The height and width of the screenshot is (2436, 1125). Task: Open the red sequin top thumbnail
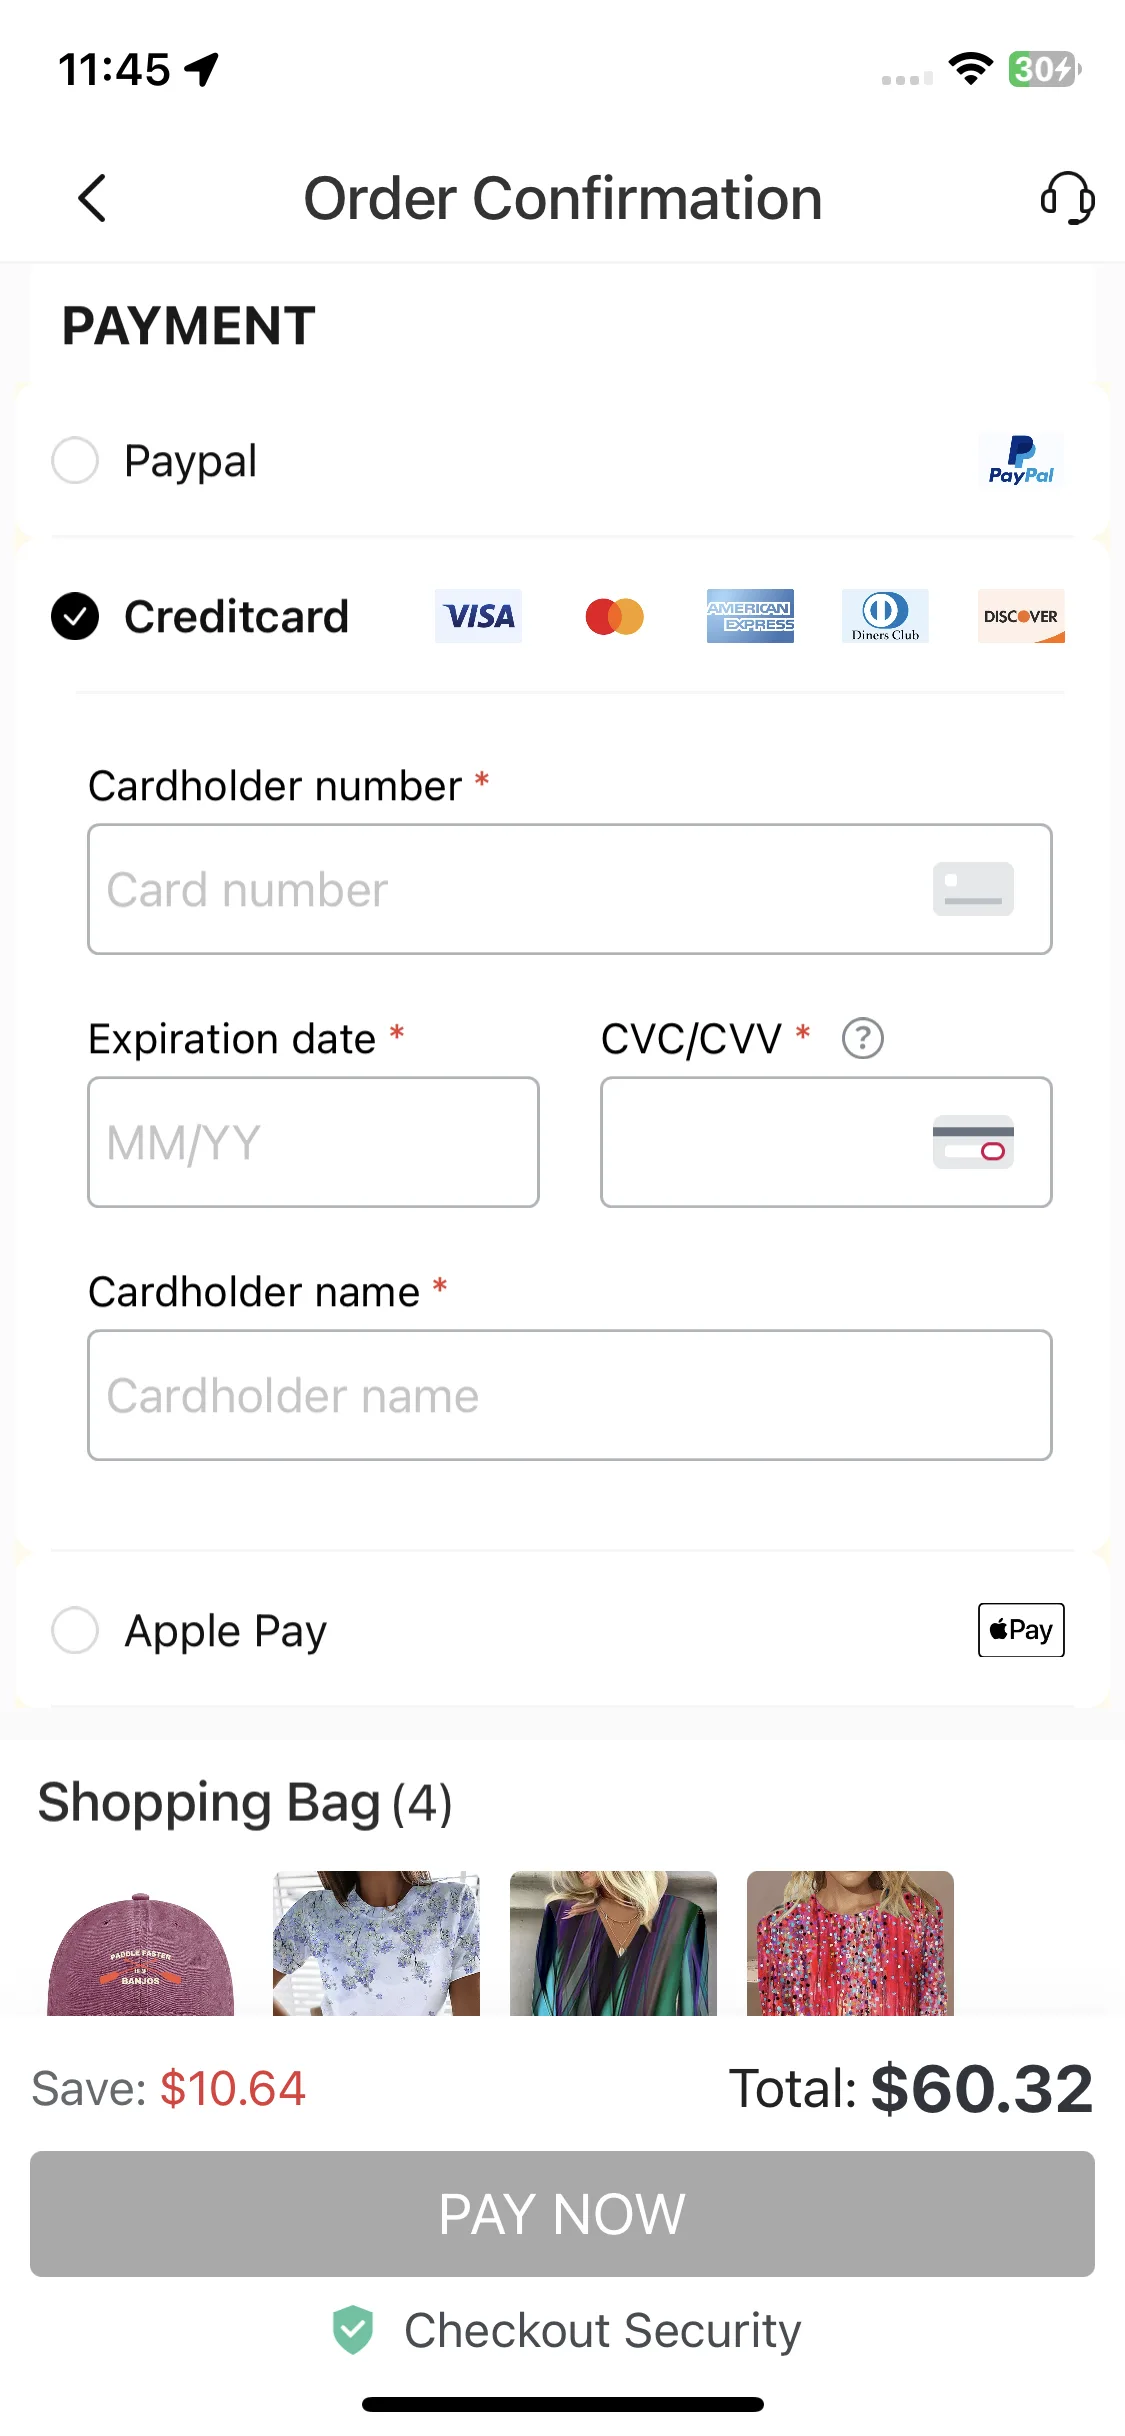850,1943
